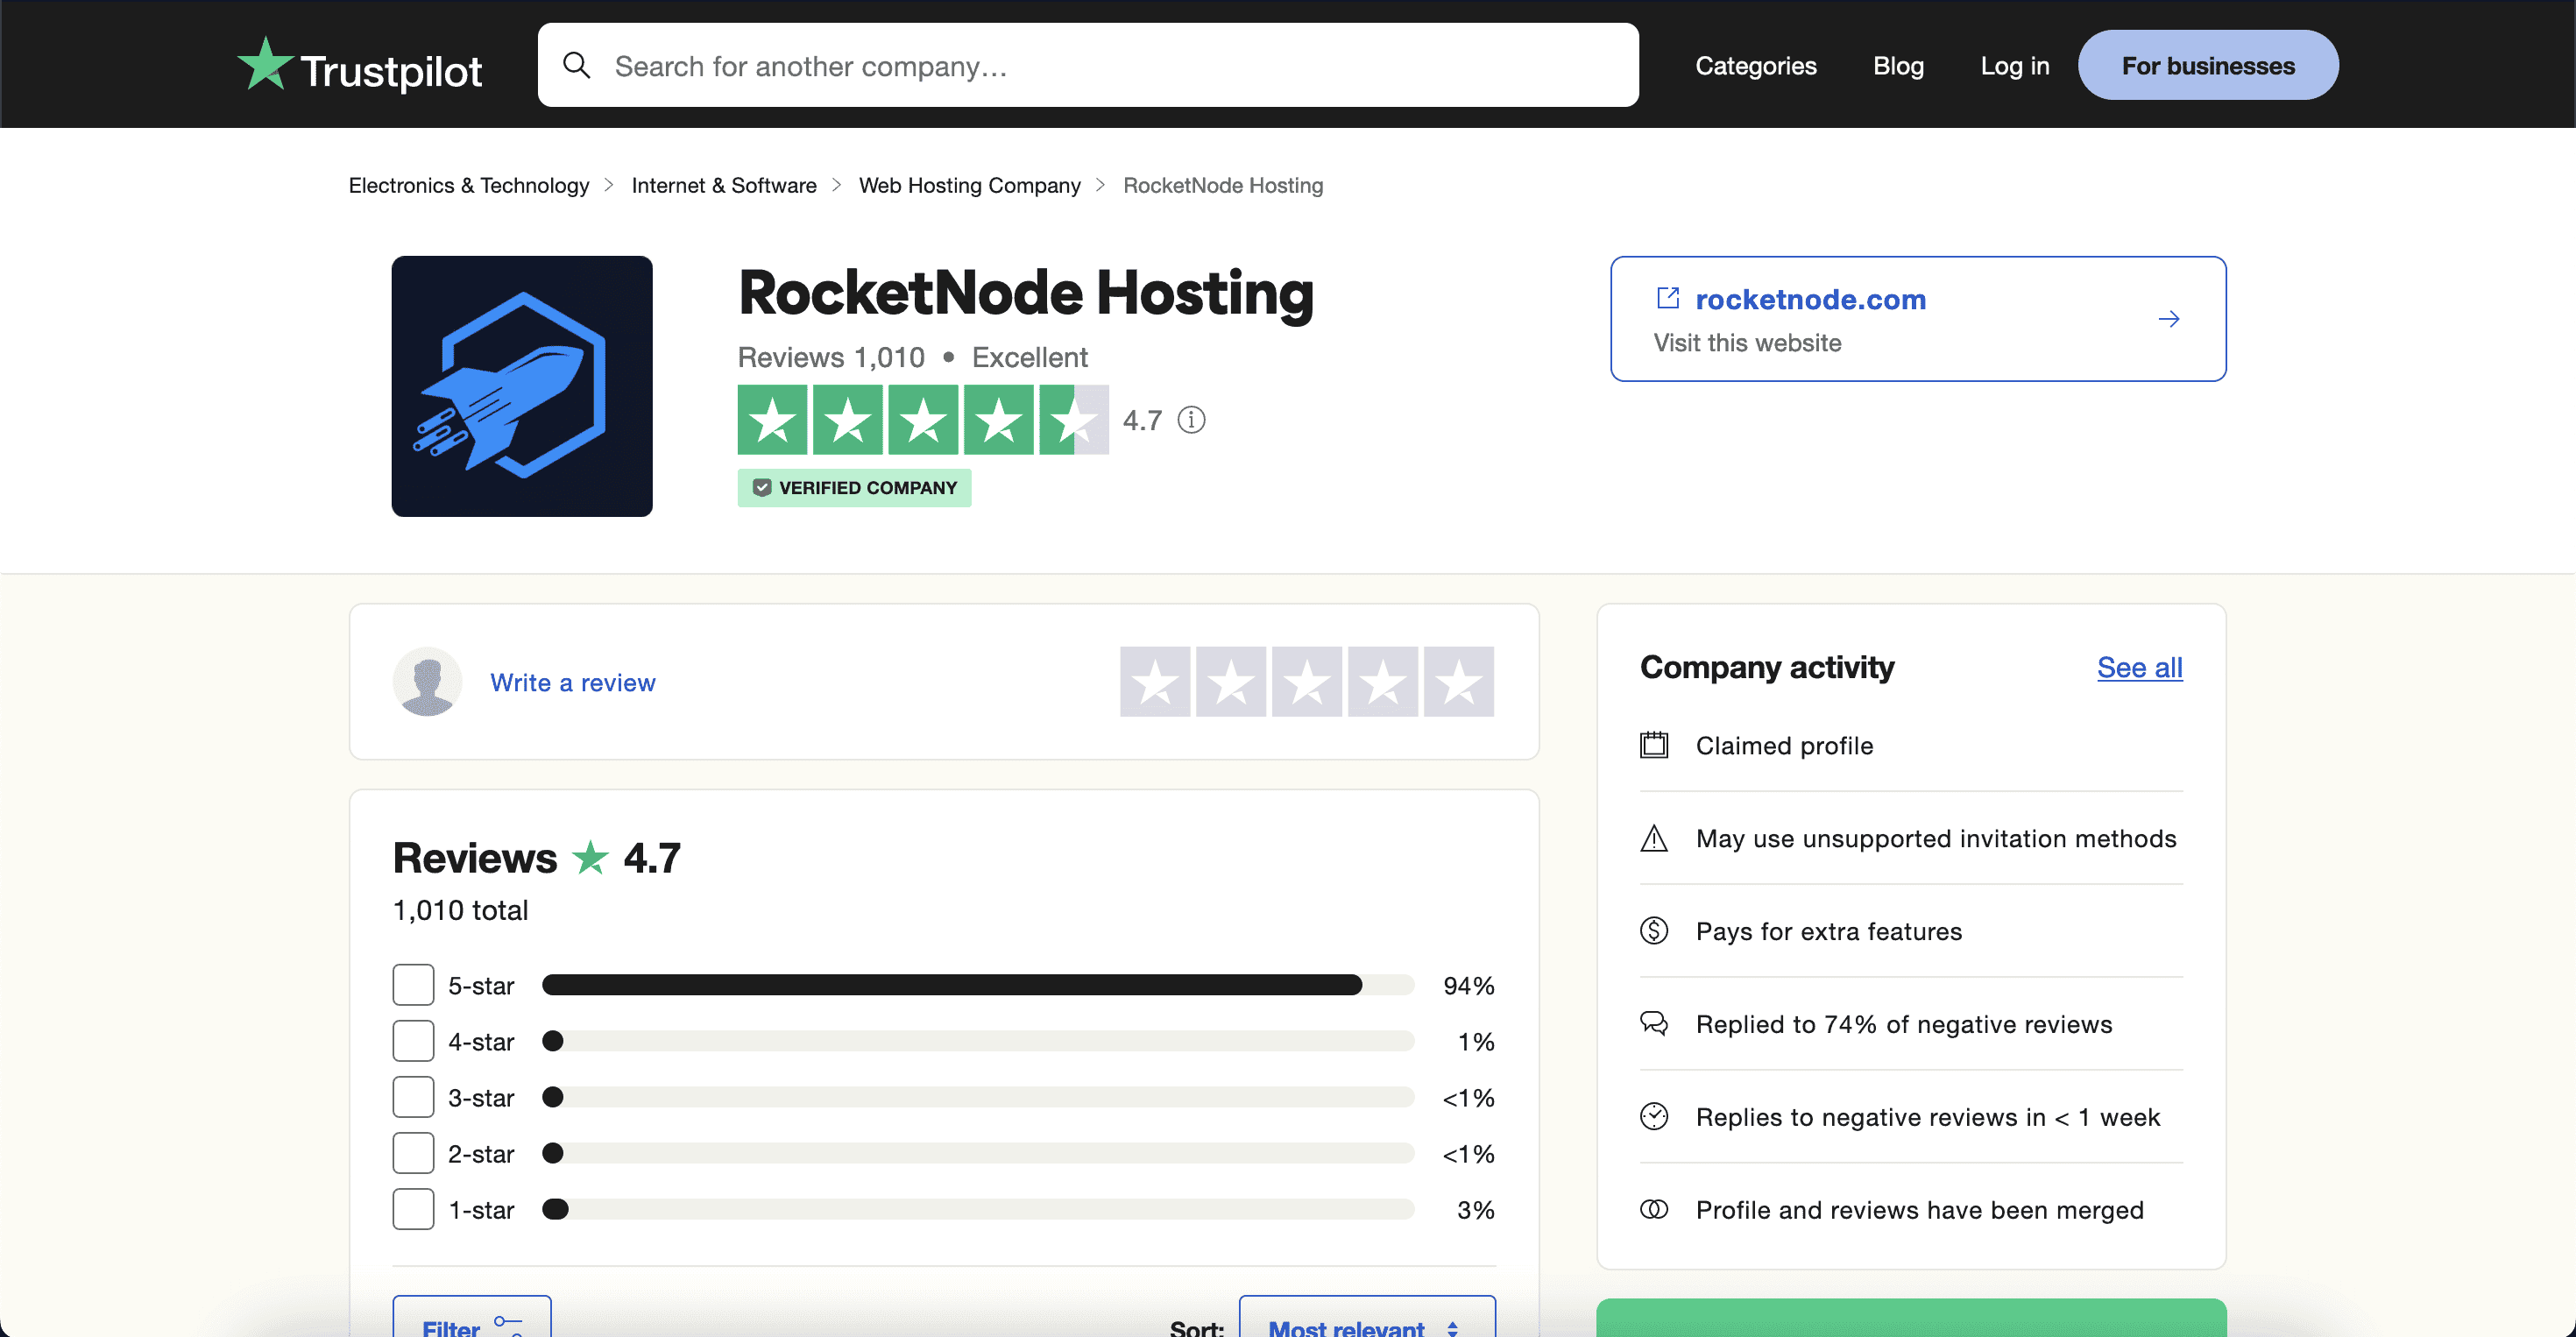Click the user avatar icon
The image size is (2576, 1337).
click(x=427, y=682)
